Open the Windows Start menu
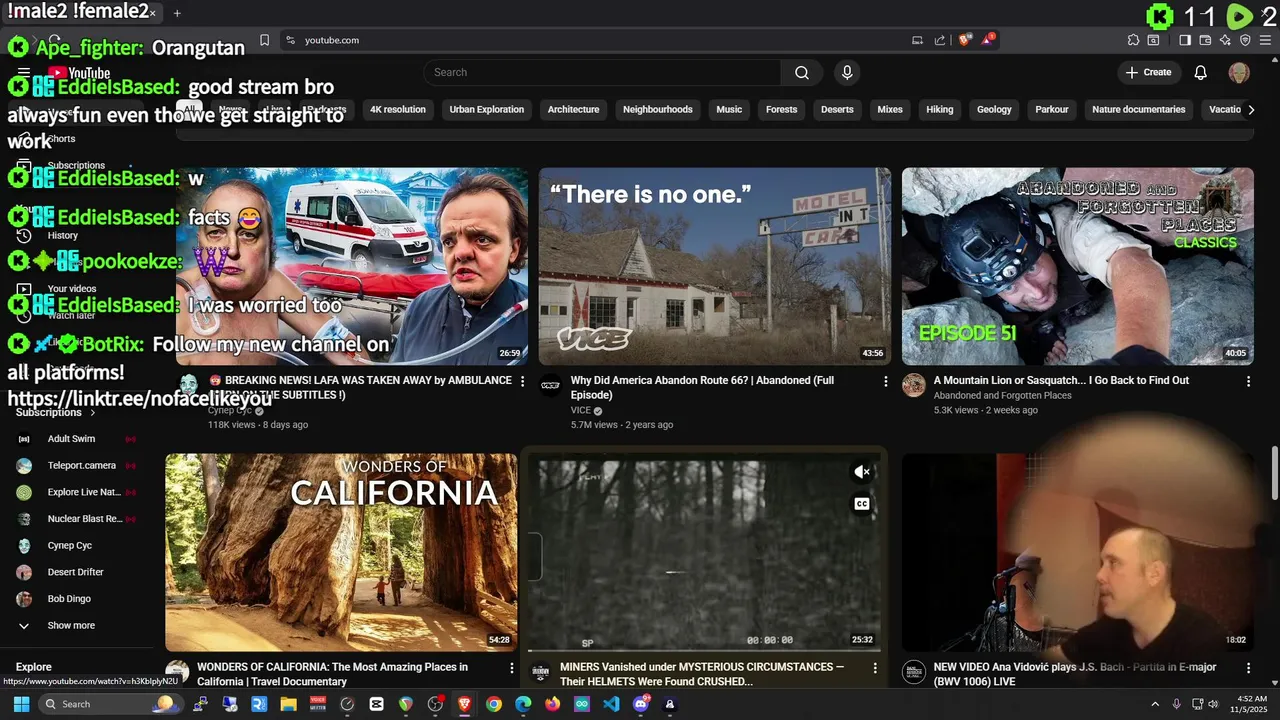The height and width of the screenshot is (720, 1280). [21, 704]
